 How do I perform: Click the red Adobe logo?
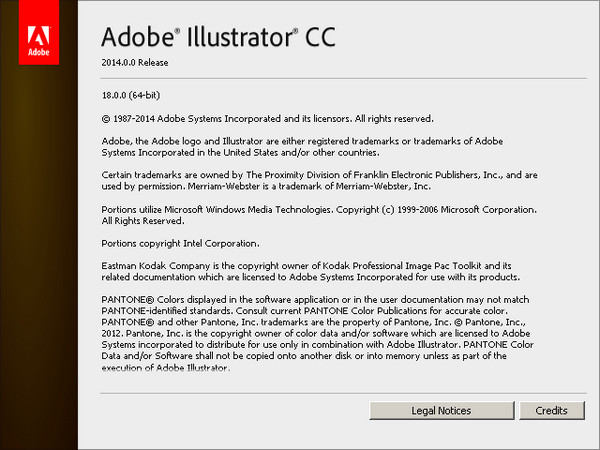coord(40,32)
